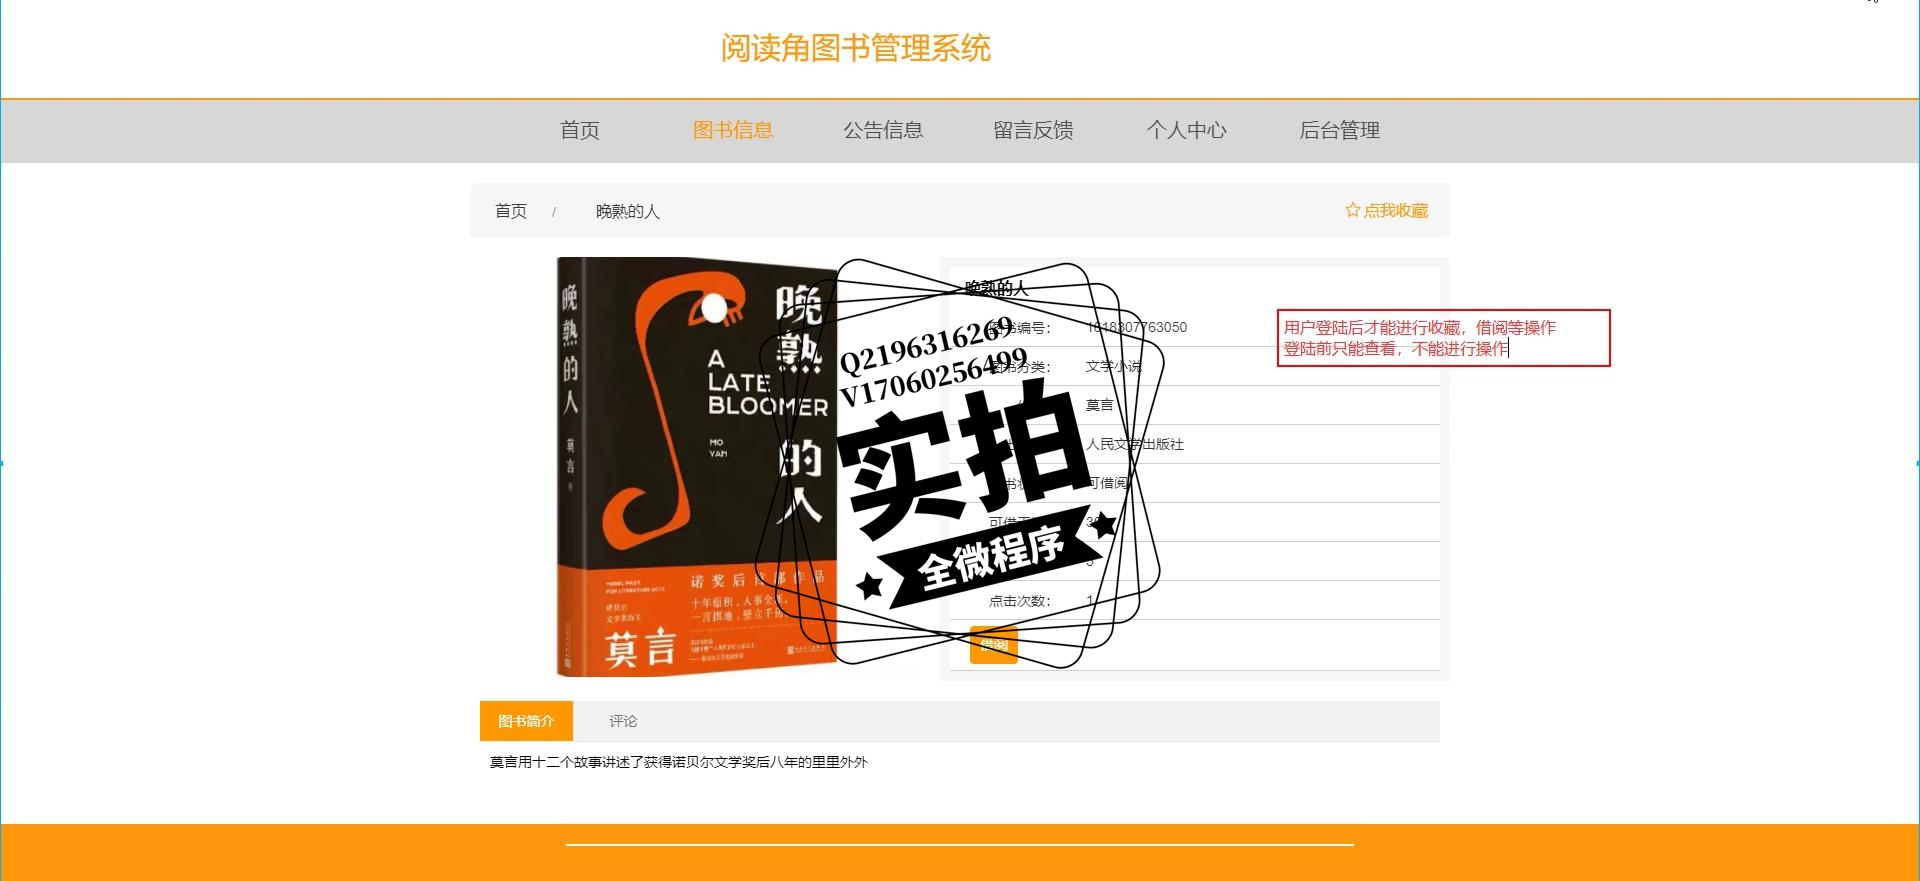
Task: Switch to the 图书简介 tab
Action: [x=526, y=721]
